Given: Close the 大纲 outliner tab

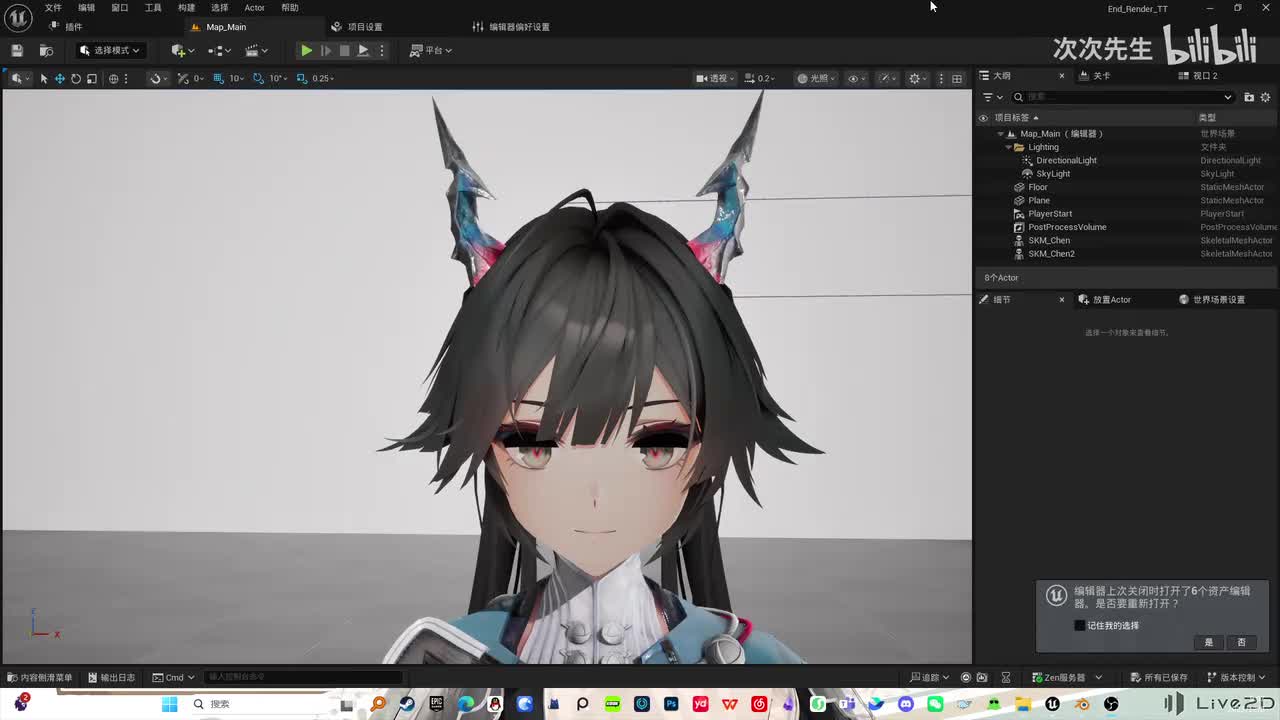Looking at the screenshot, I should point(1062,76).
